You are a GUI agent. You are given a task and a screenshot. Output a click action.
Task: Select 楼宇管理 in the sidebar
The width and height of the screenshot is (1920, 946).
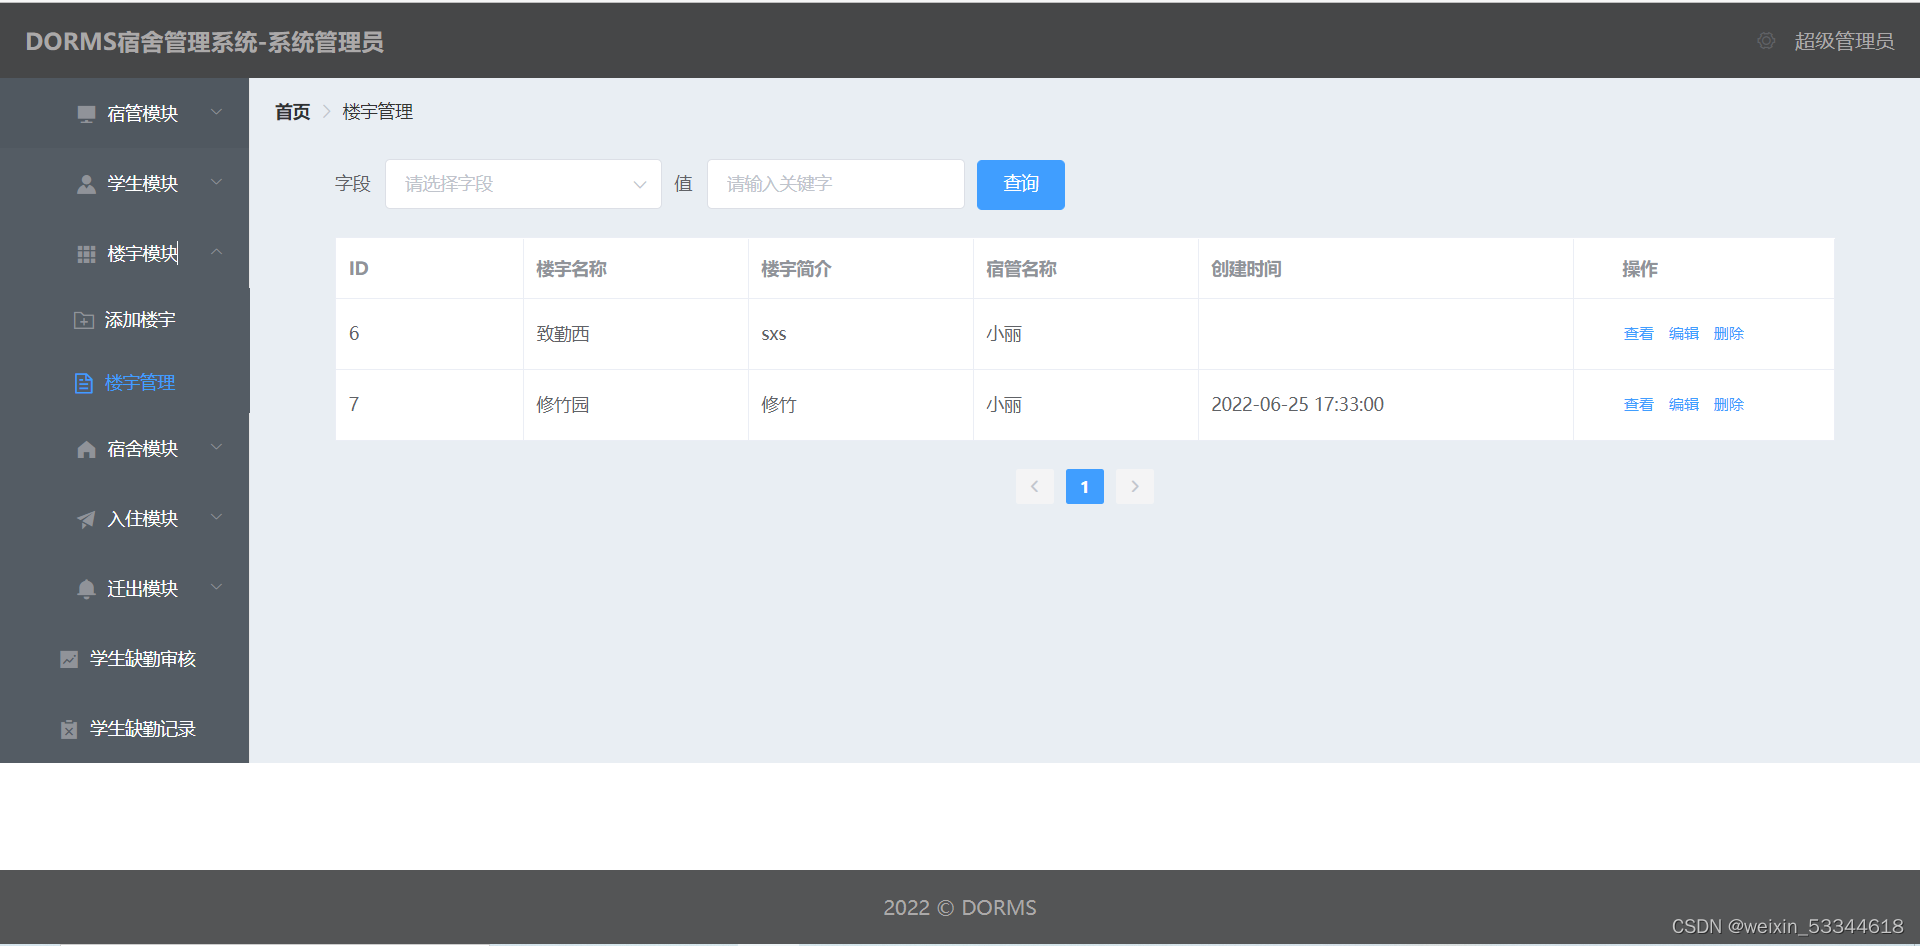pos(124,383)
